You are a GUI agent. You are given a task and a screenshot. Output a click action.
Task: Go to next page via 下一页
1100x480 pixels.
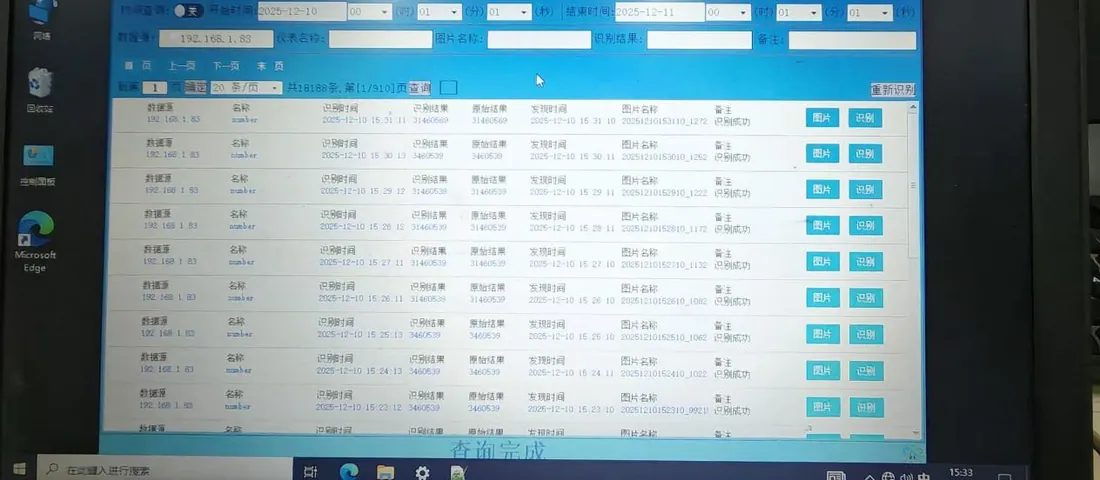[x=226, y=66]
